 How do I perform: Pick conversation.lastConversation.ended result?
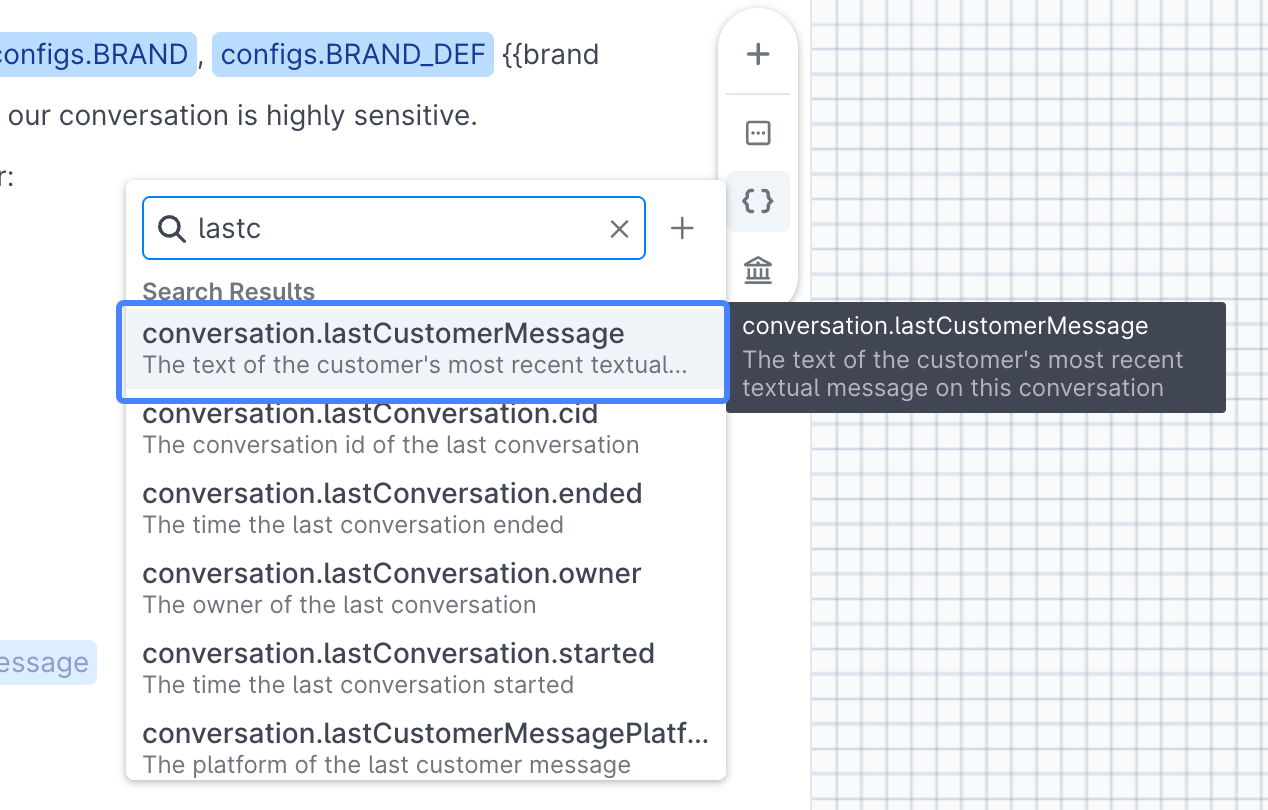425,508
